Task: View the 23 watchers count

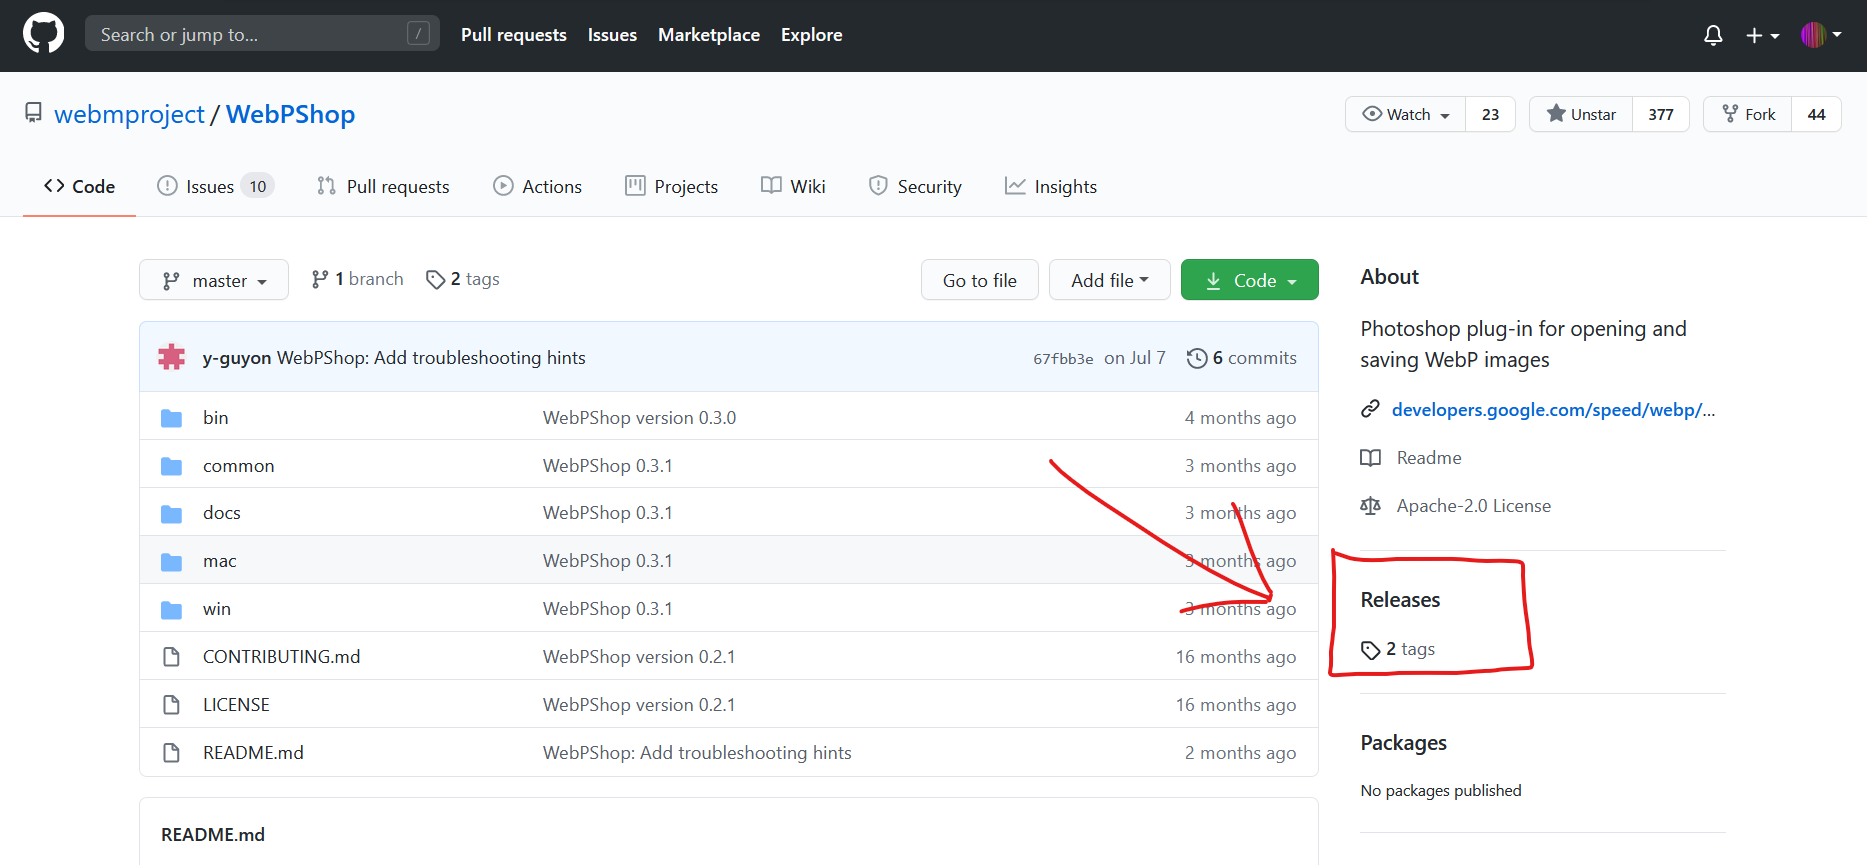Action: (x=1490, y=114)
